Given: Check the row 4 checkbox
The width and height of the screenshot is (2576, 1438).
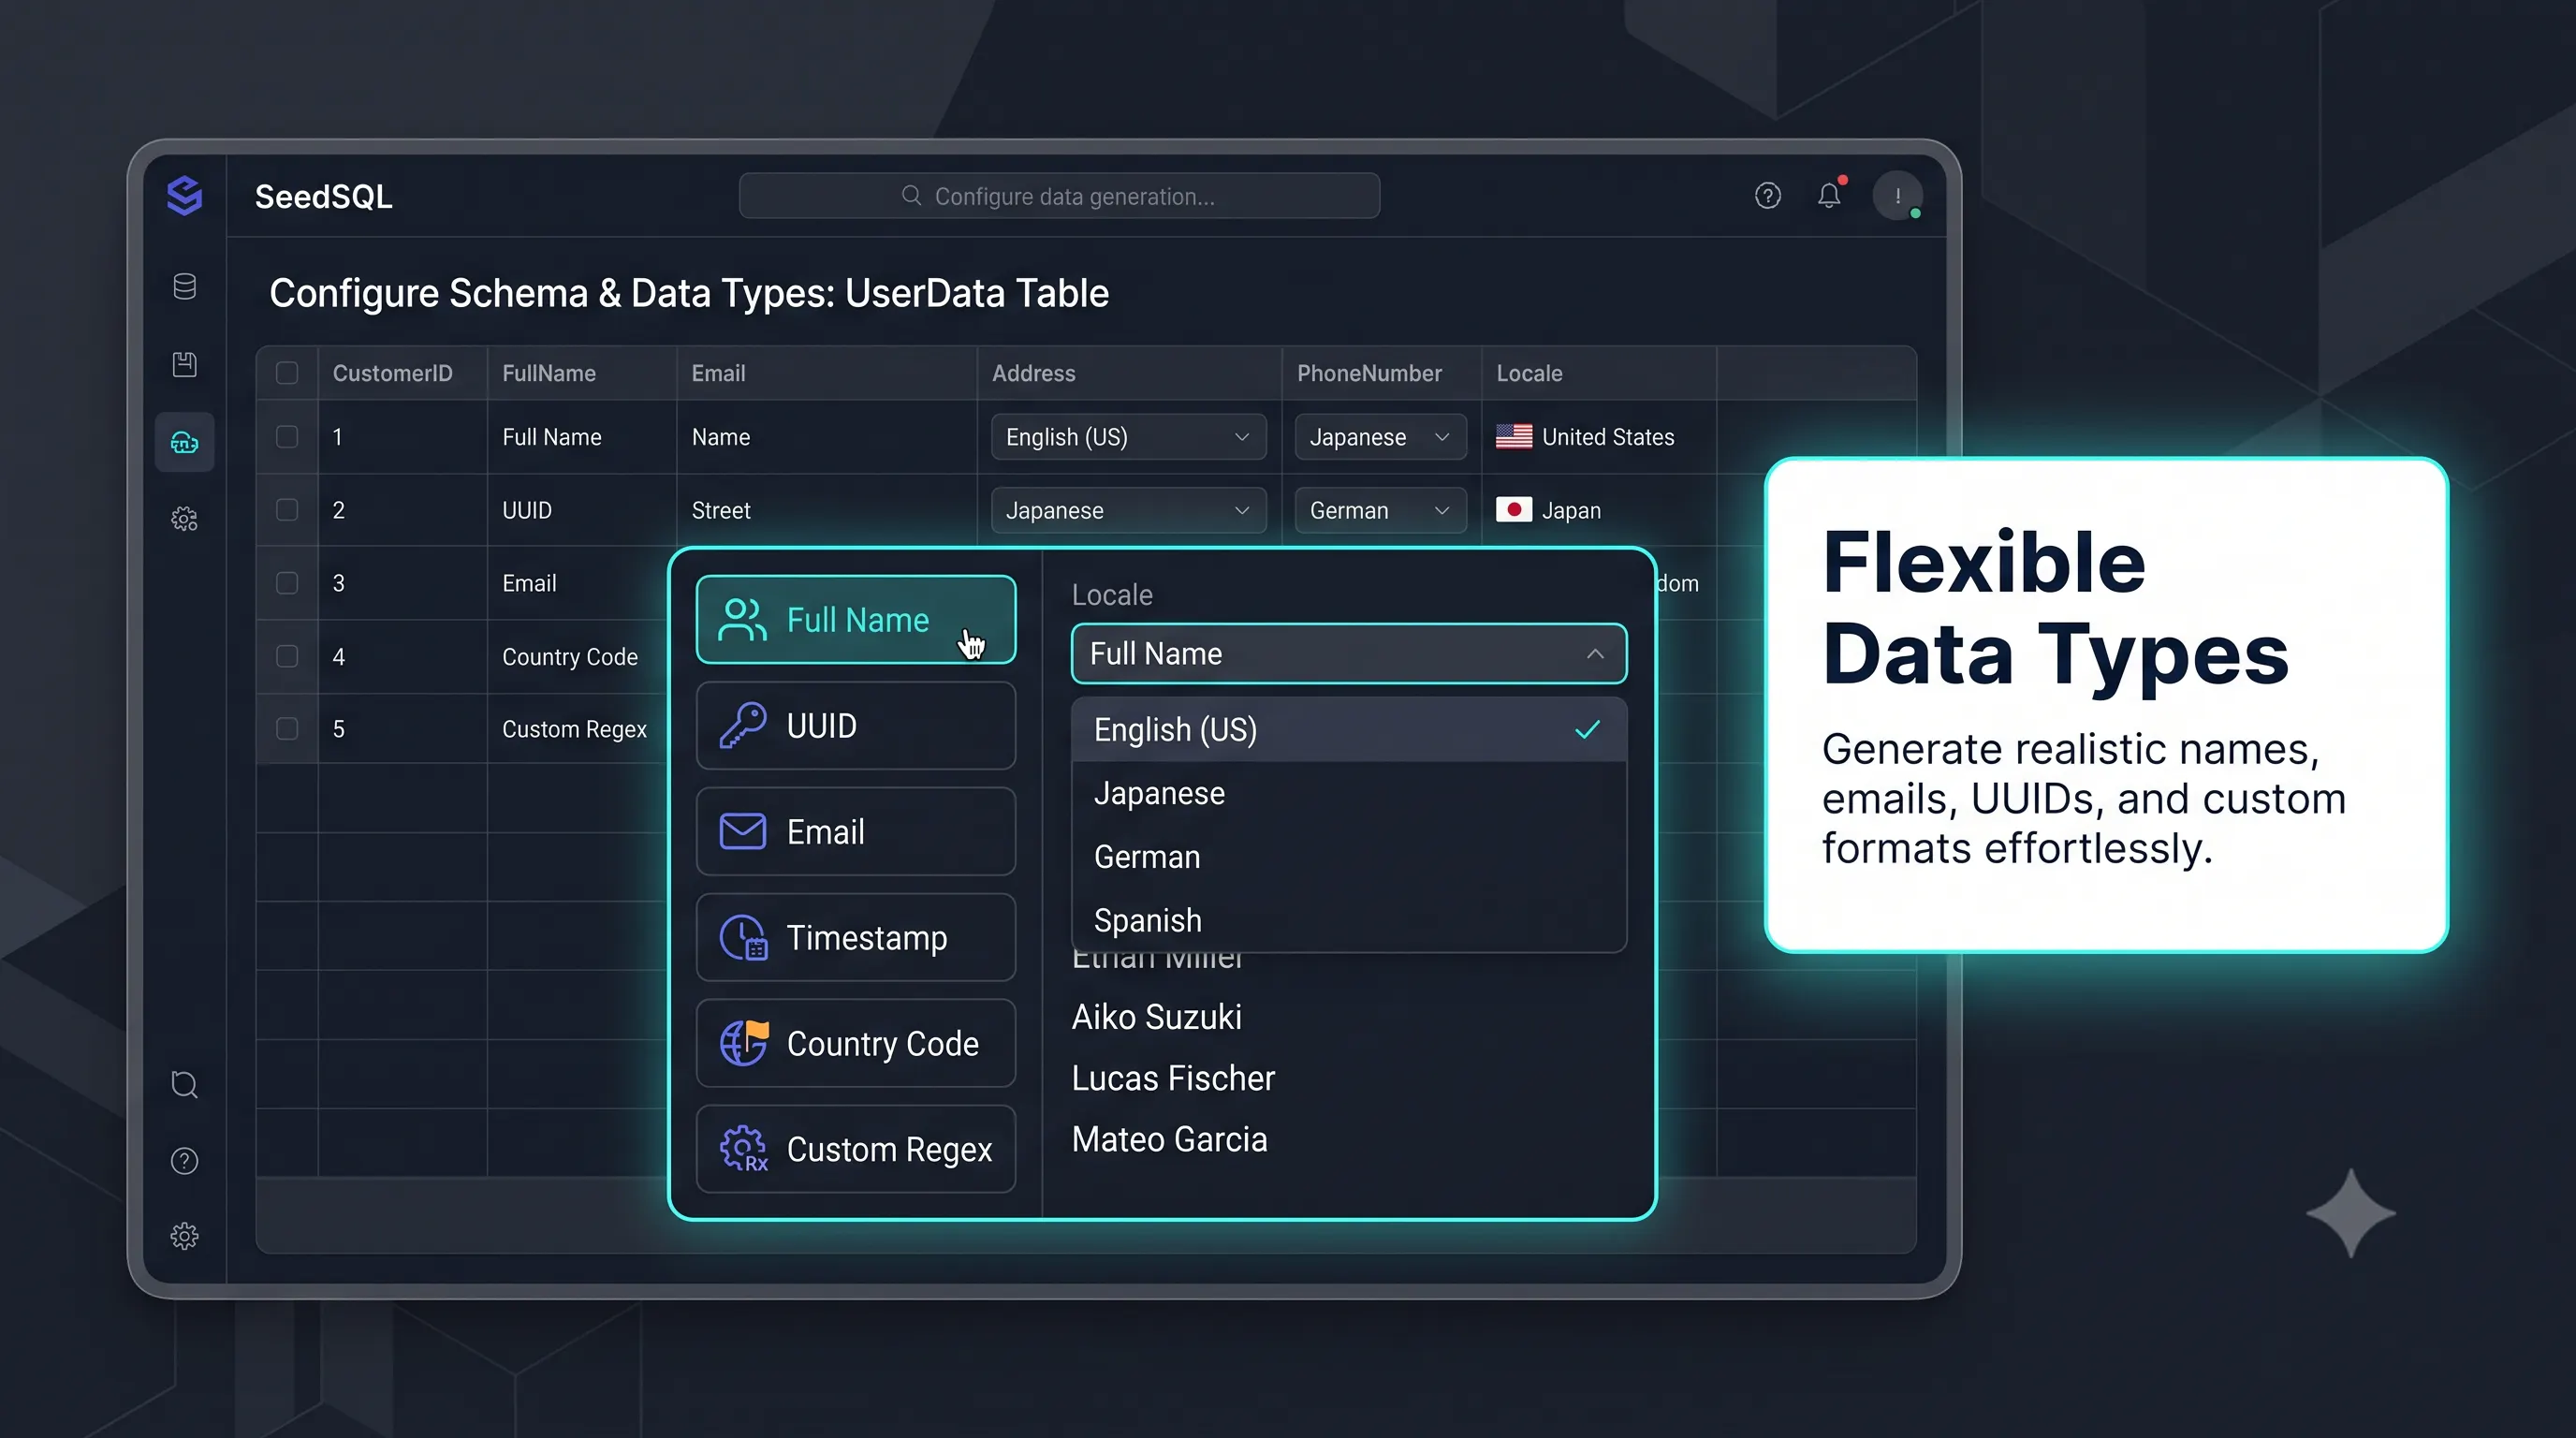Looking at the screenshot, I should [x=287, y=656].
